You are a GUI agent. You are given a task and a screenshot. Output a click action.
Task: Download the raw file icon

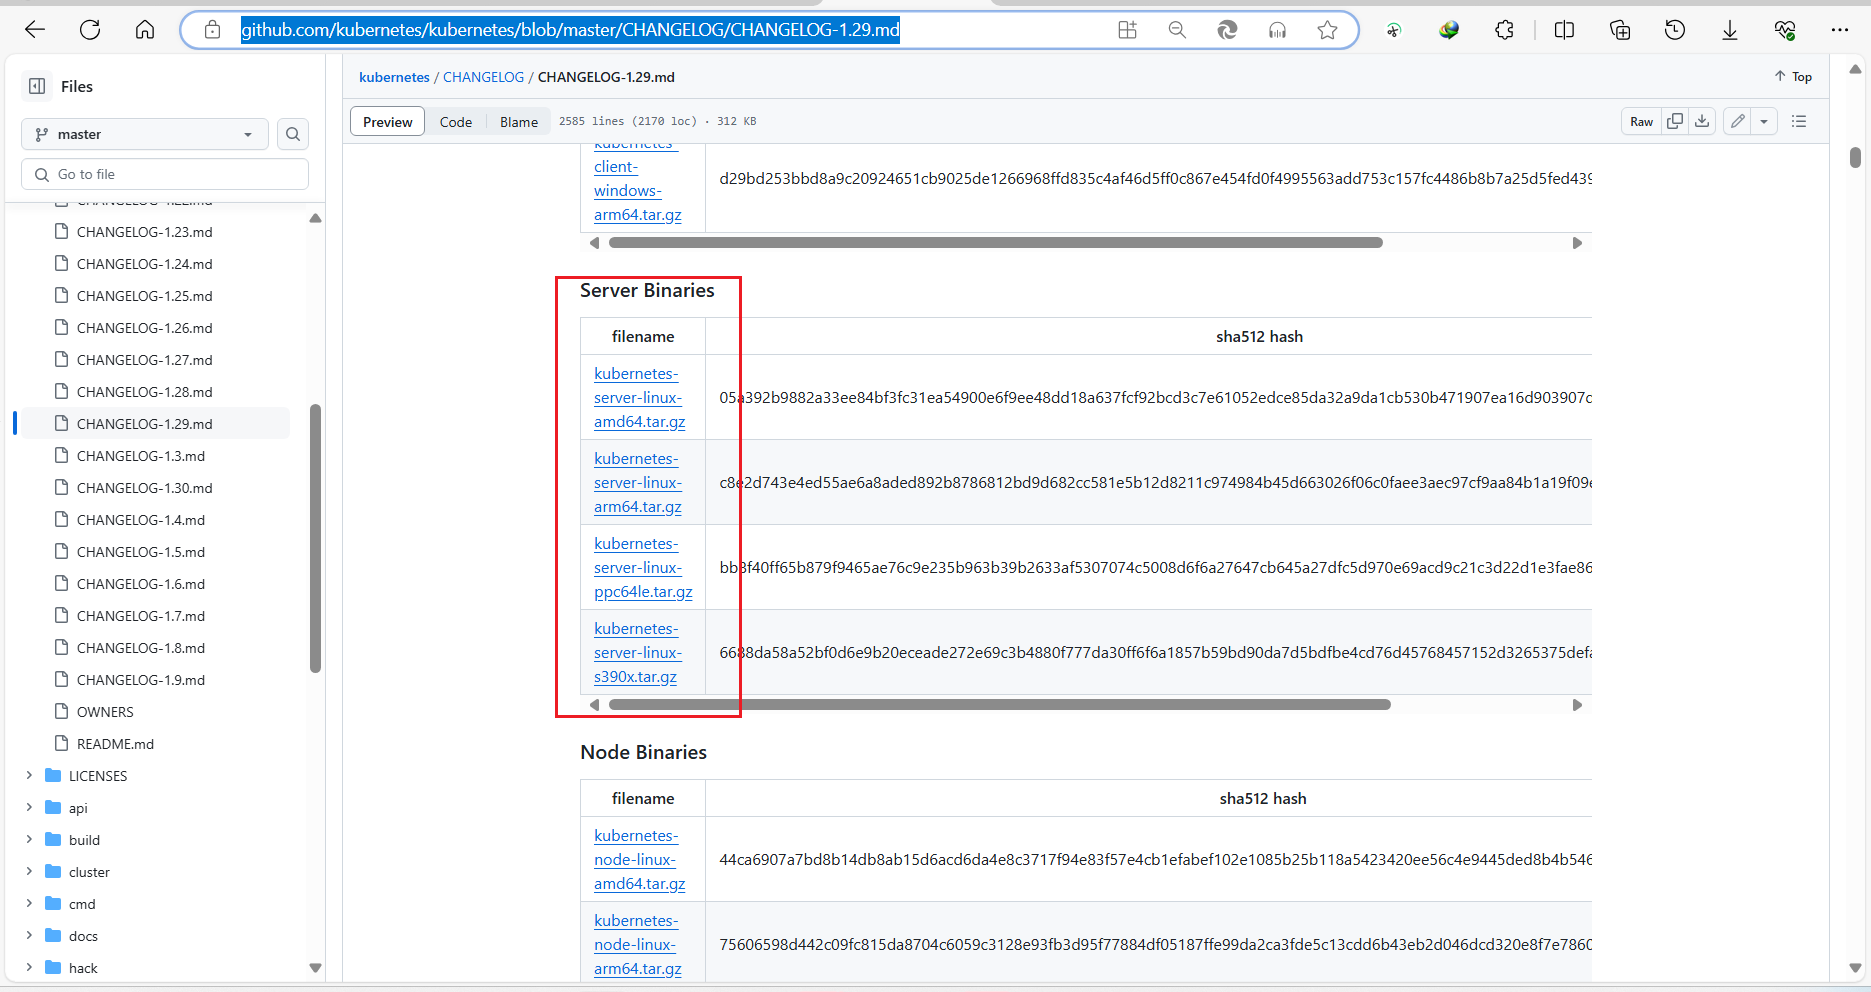coord(1702,121)
